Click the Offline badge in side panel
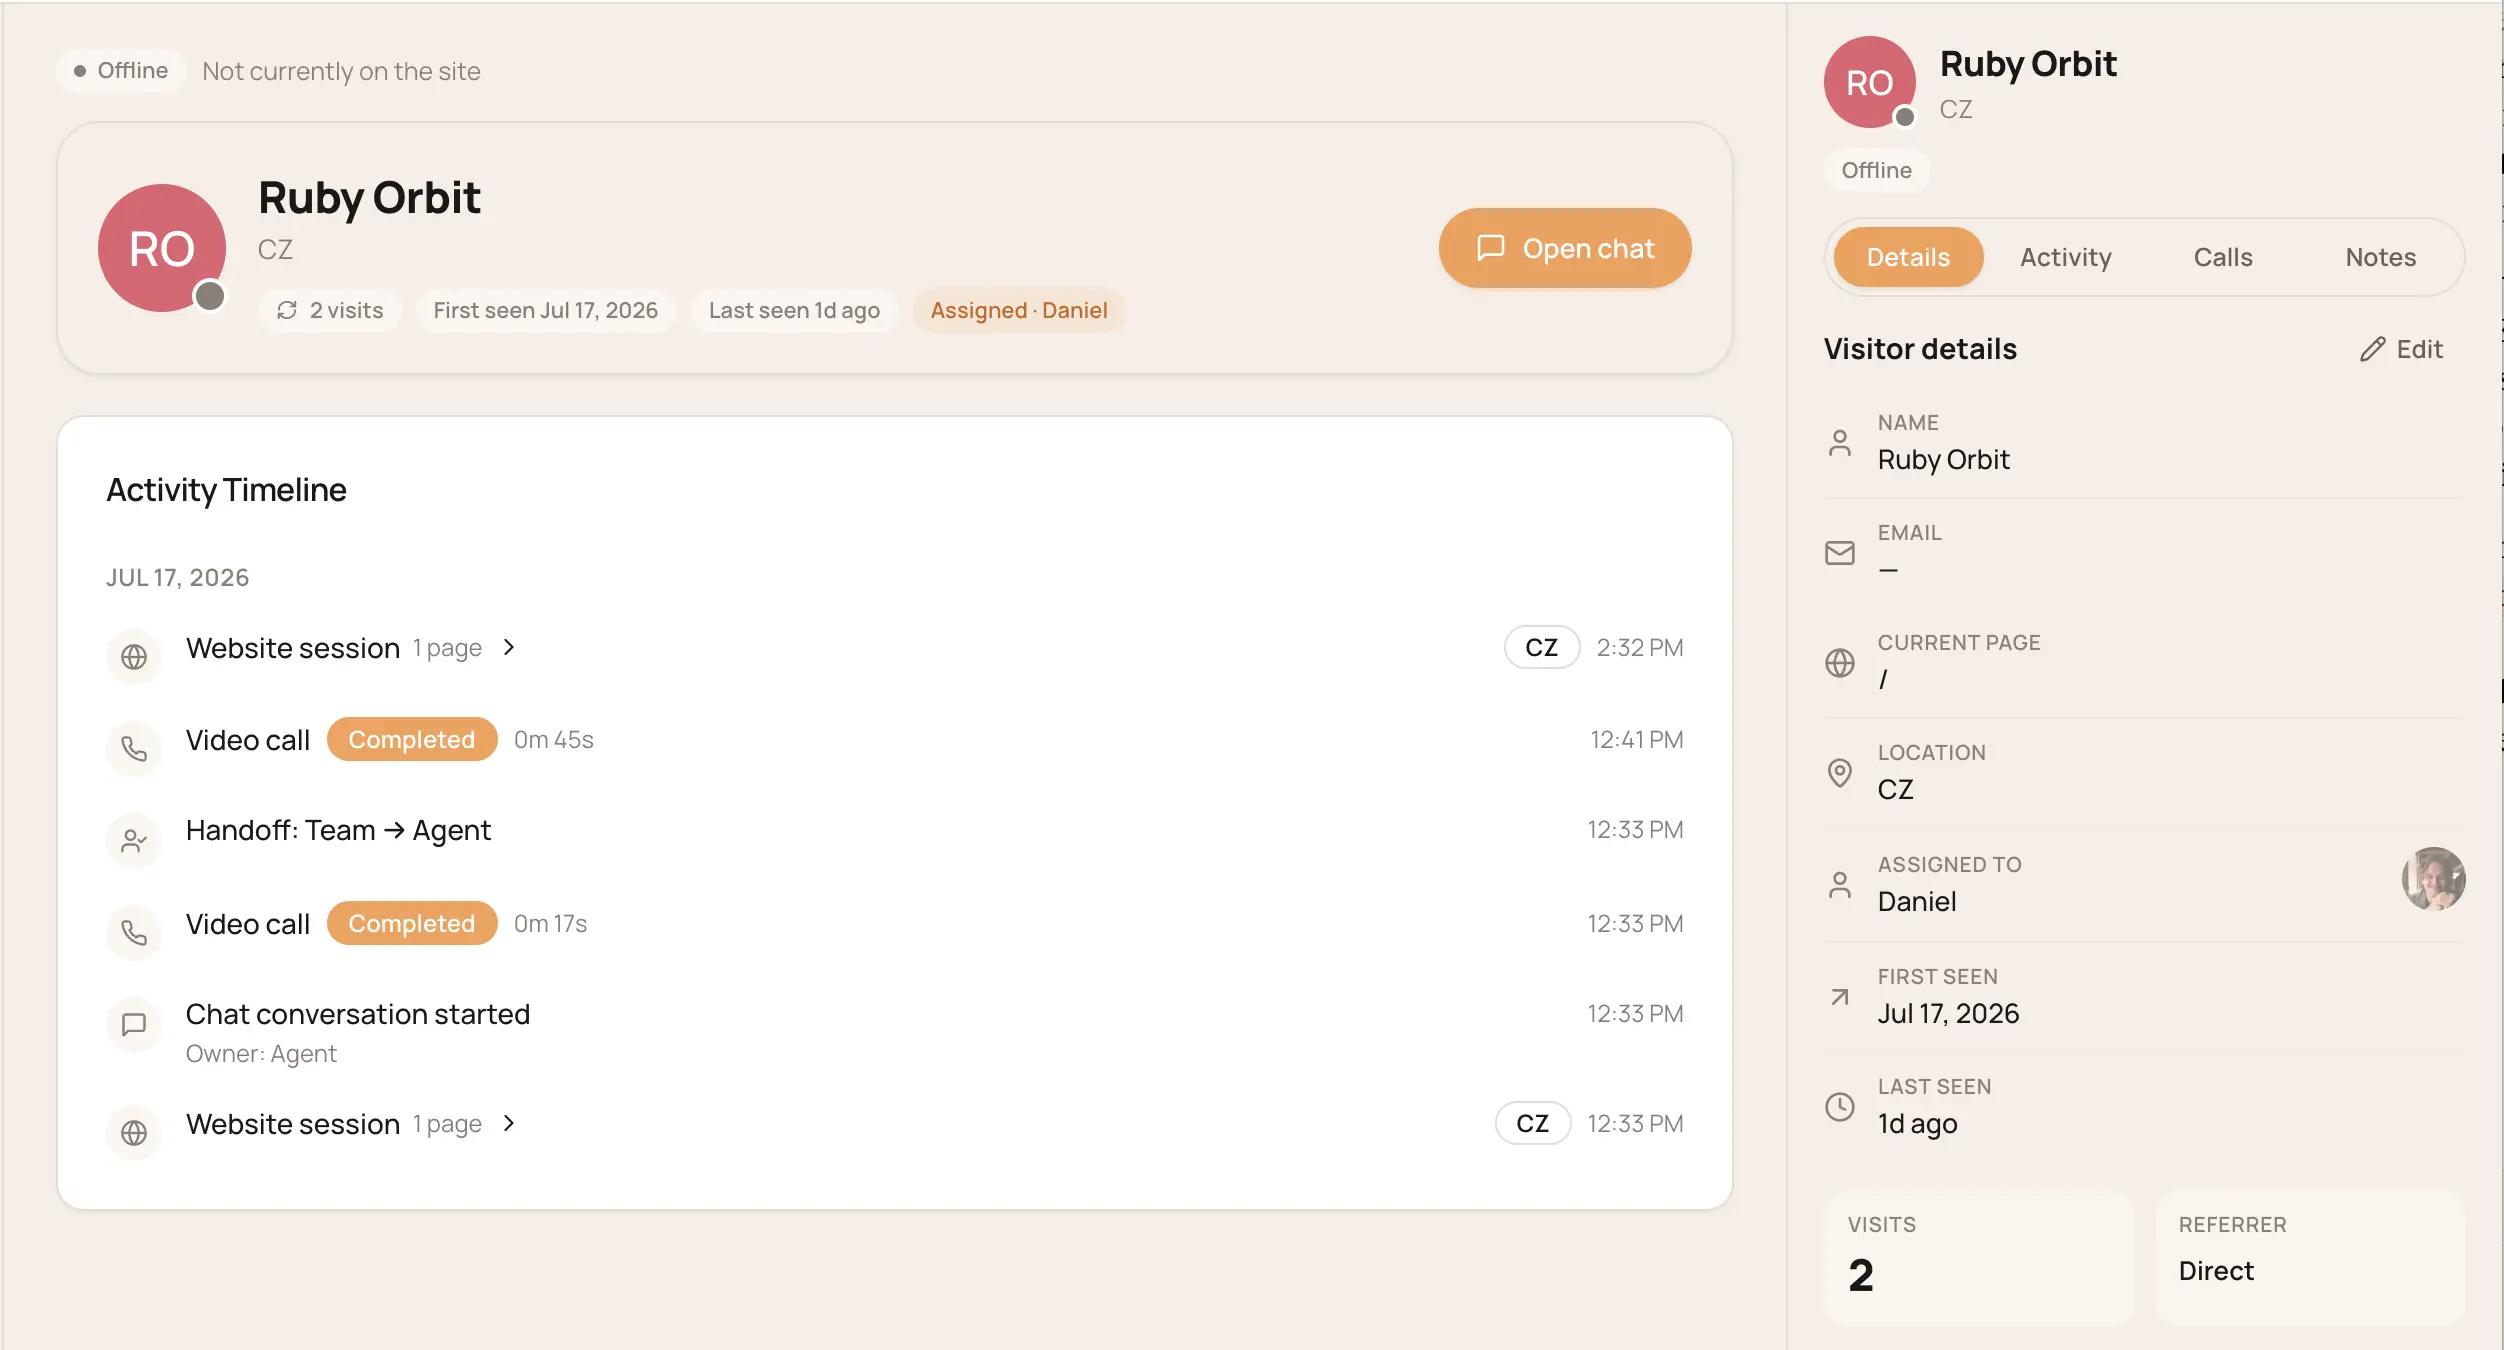 coord(1876,170)
